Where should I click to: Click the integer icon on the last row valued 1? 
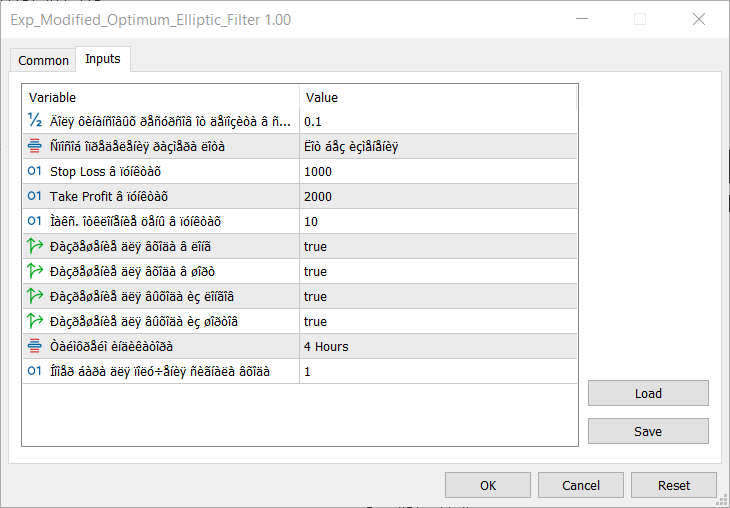(34, 371)
